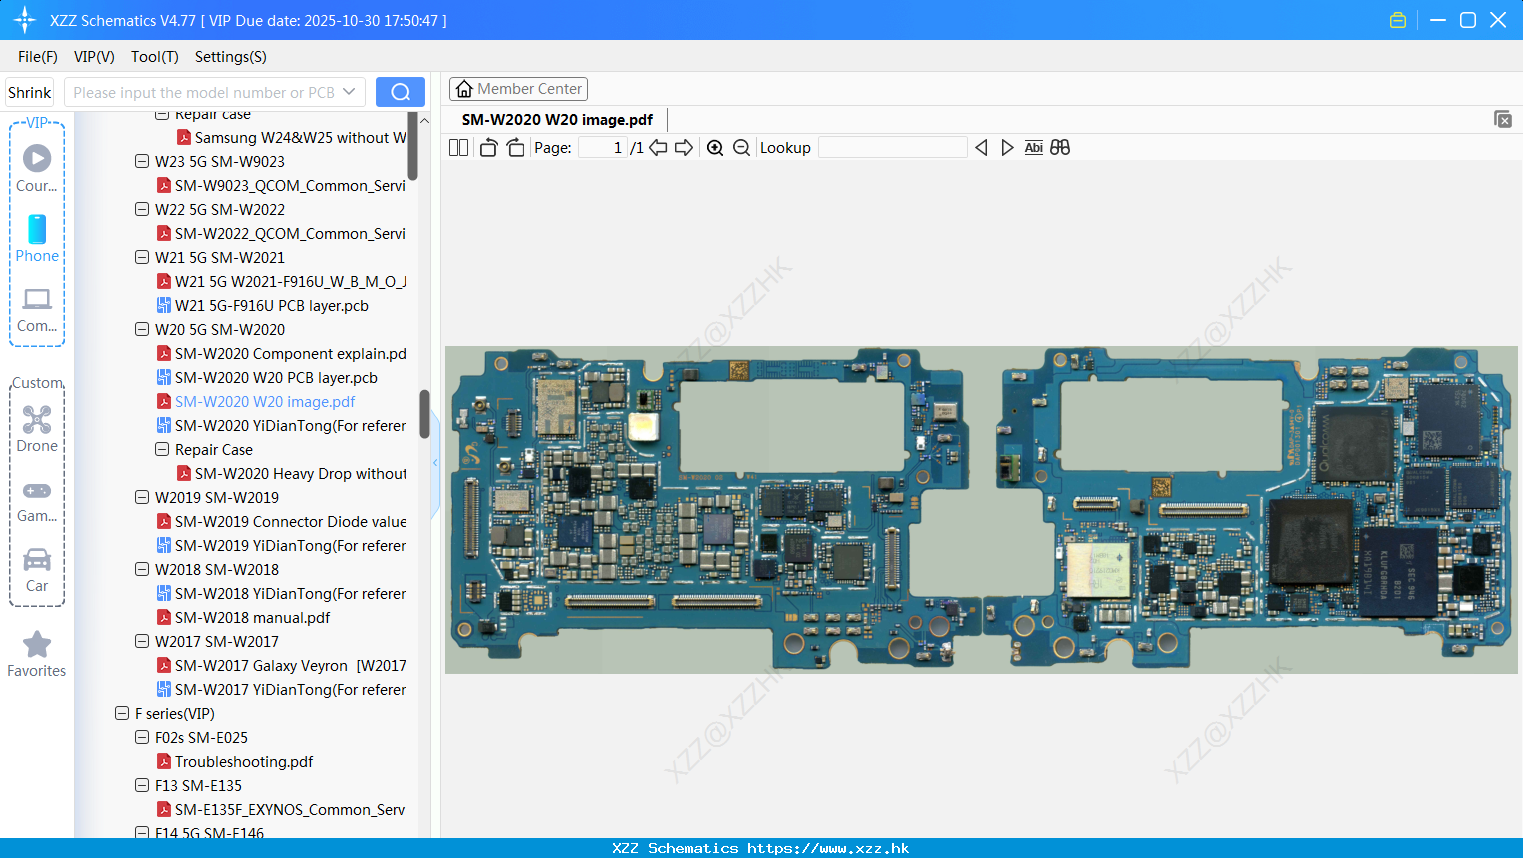Open the Courses sidebar icon
The width and height of the screenshot is (1523, 858).
pos(37,168)
